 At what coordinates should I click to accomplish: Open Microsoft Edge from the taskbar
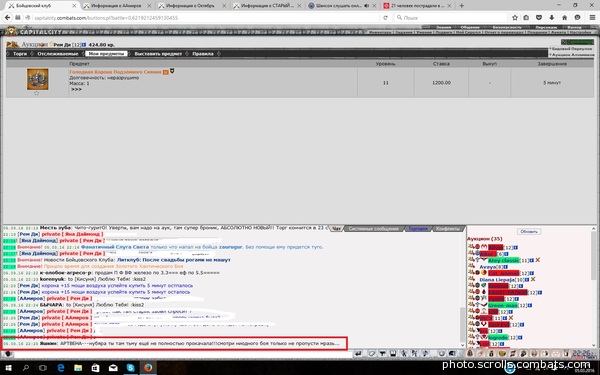[60, 368]
